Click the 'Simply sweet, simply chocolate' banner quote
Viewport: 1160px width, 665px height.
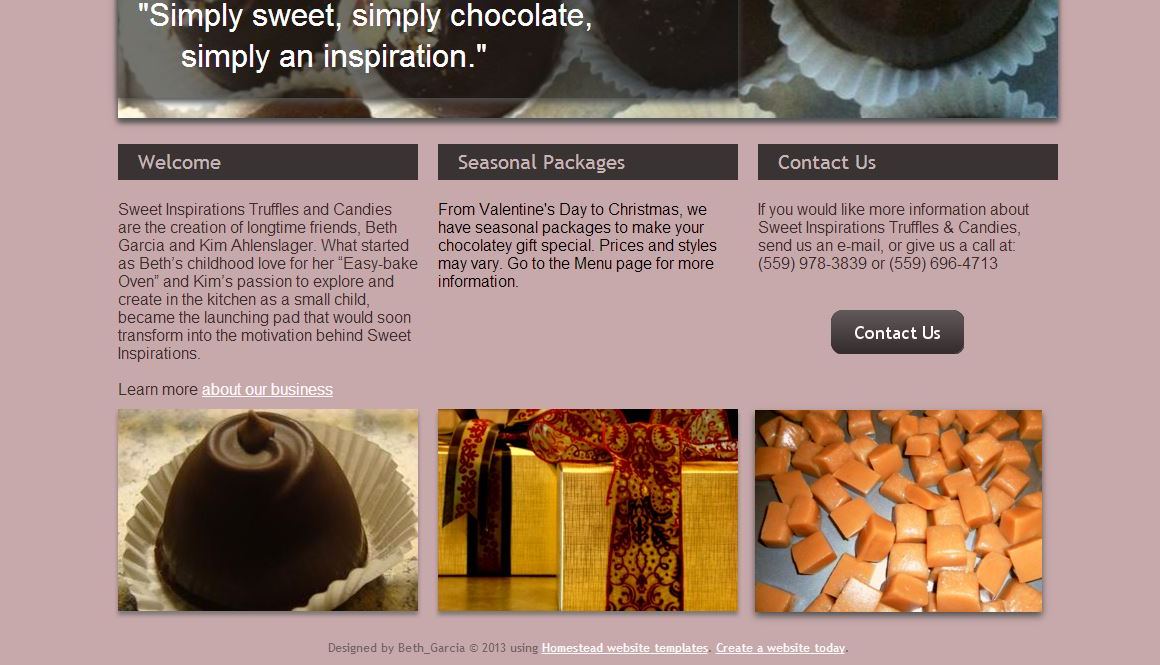pyautogui.click(x=365, y=36)
